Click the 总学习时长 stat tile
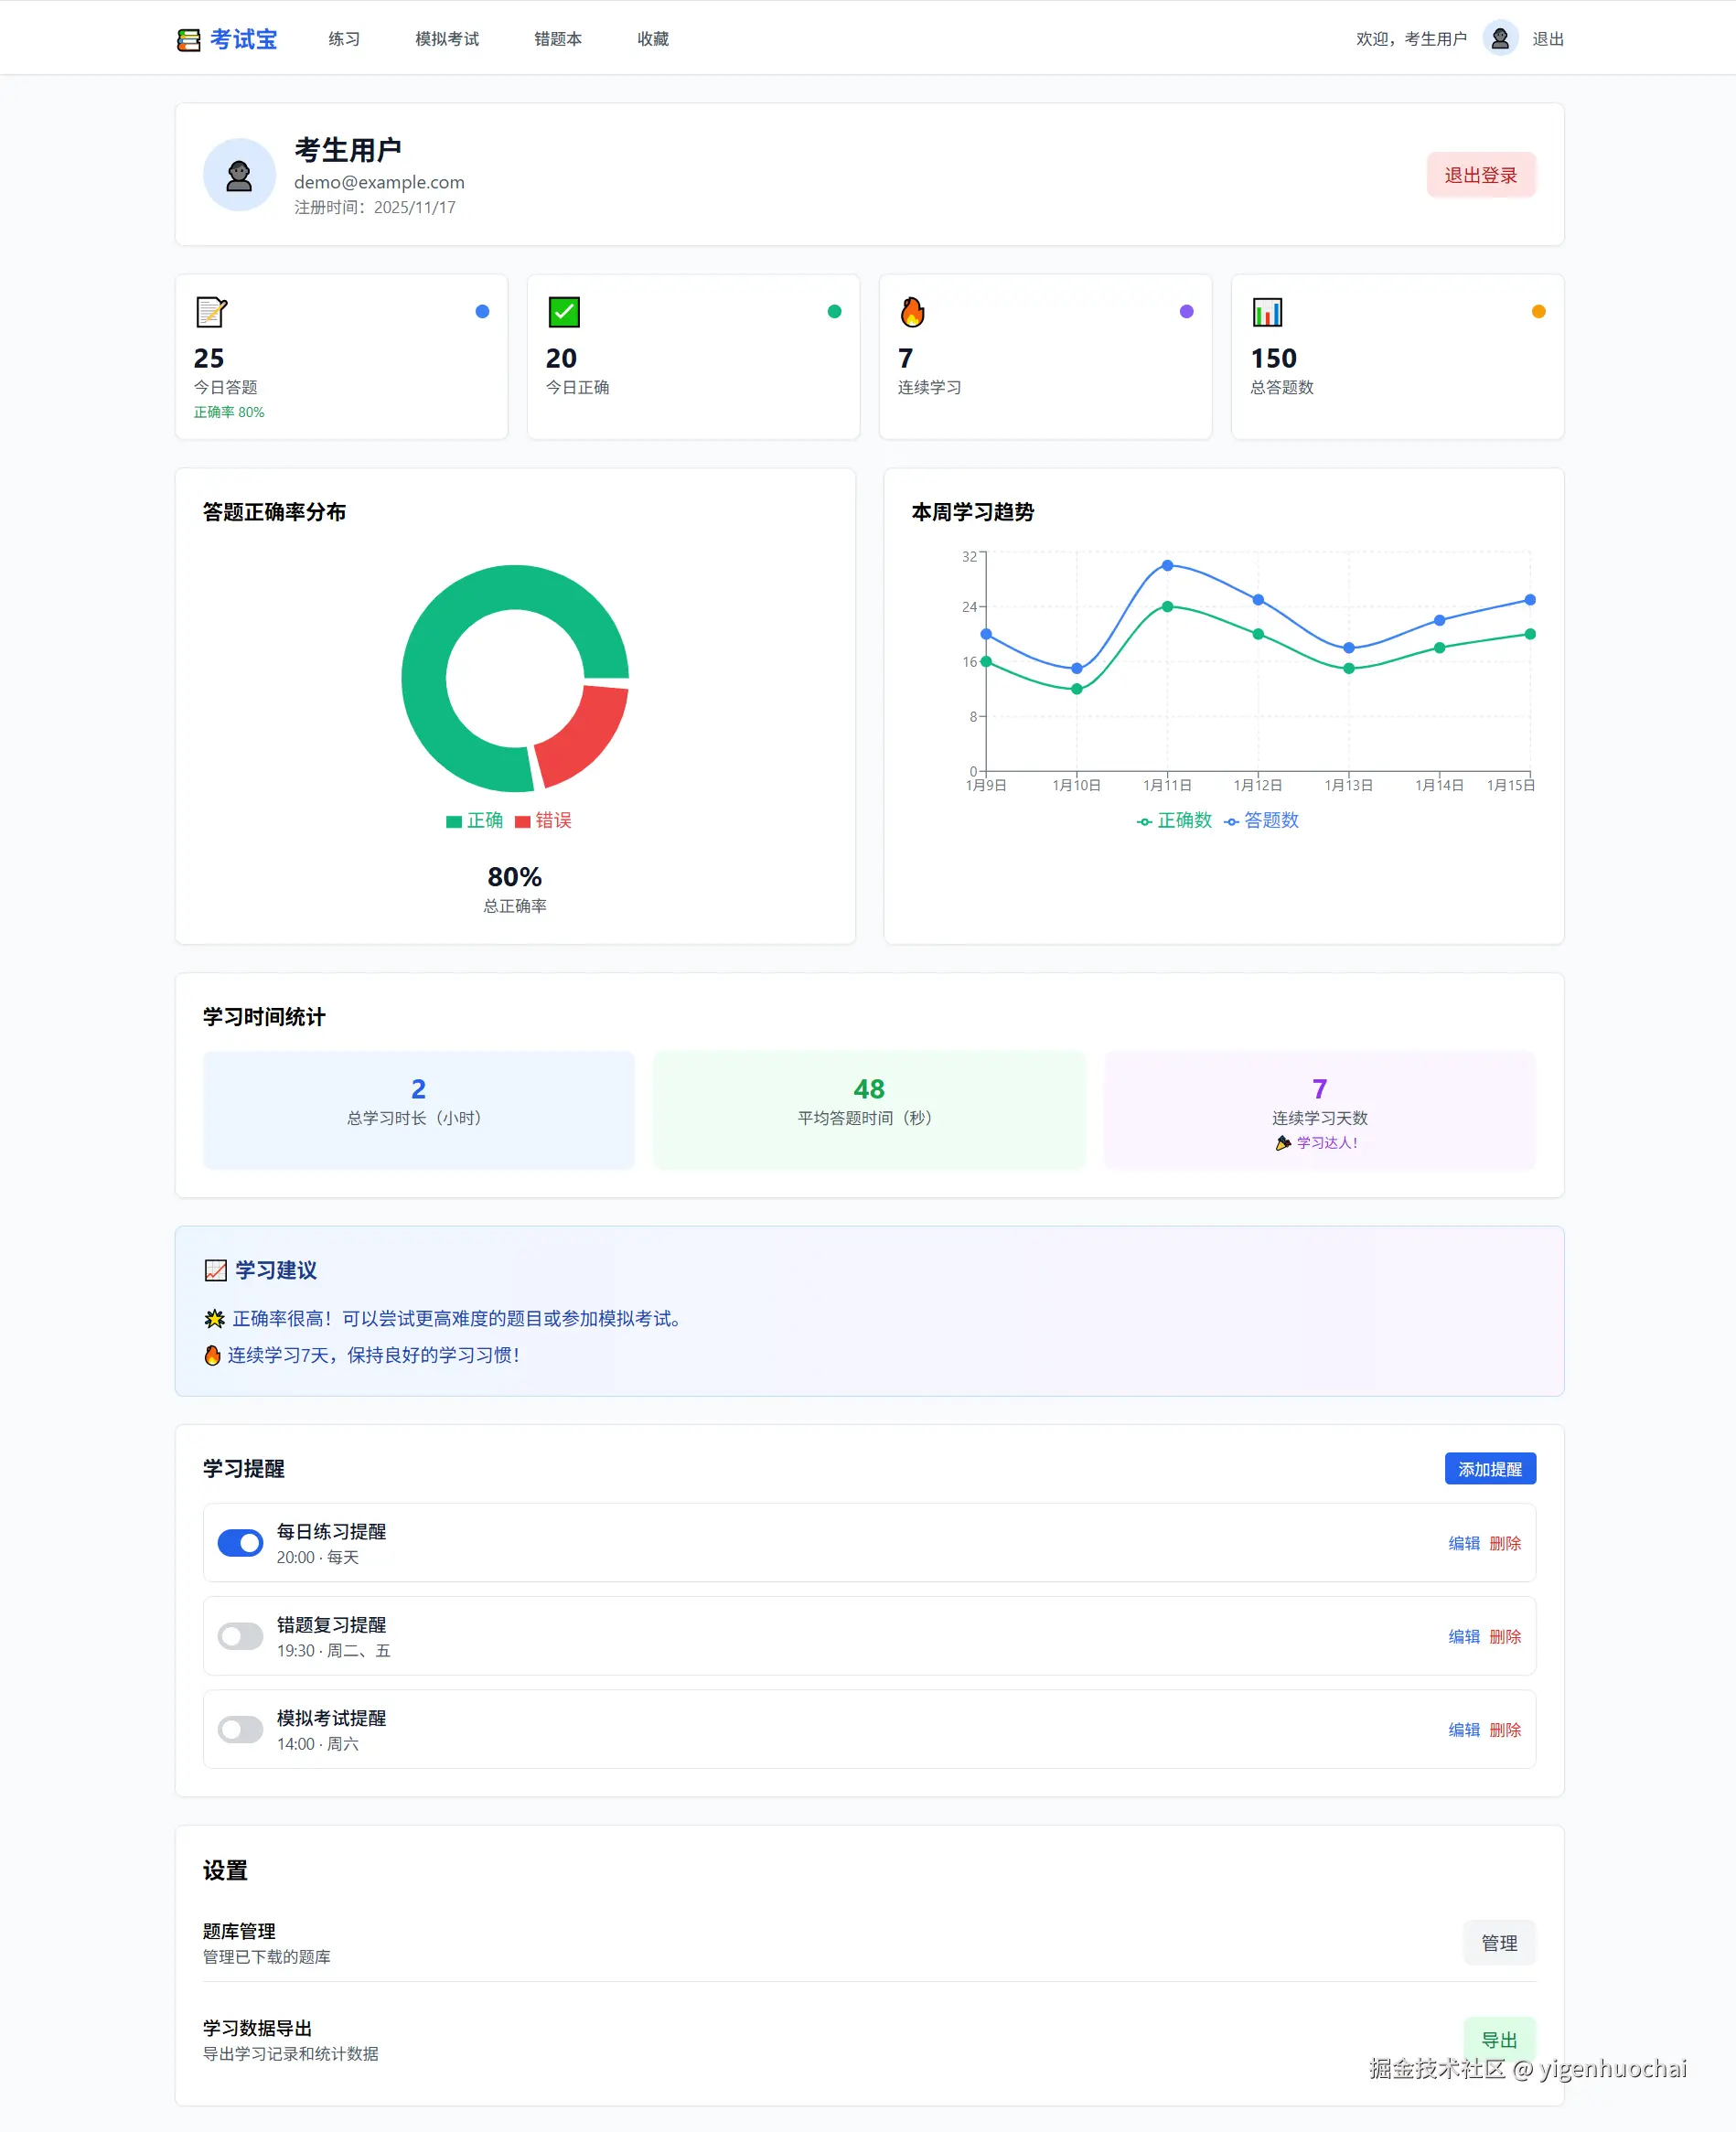 [x=418, y=1110]
